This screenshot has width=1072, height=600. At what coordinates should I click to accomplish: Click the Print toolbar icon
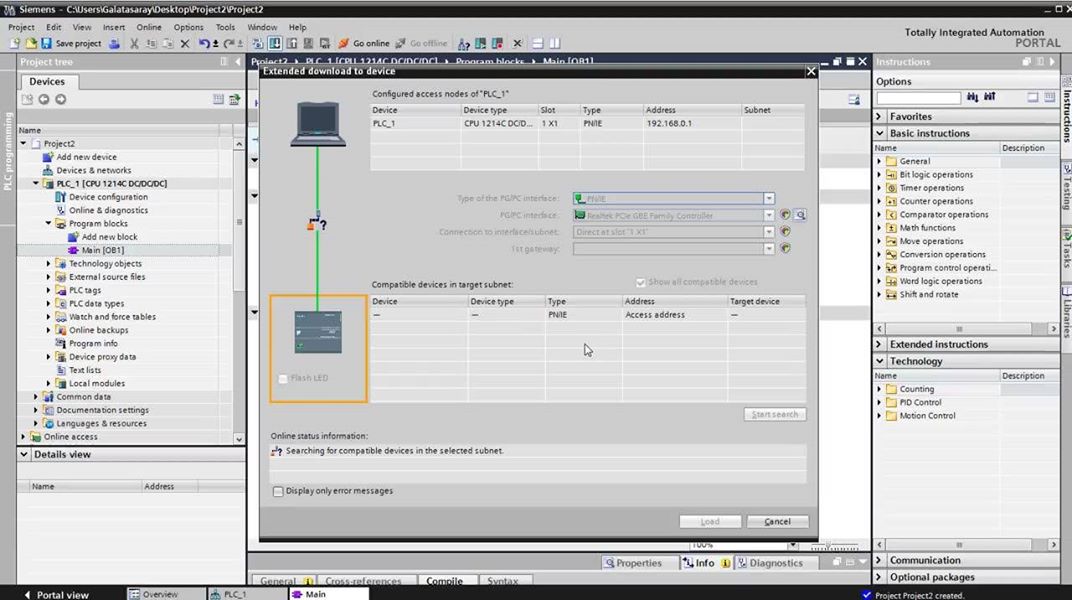[x=114, y=44]
